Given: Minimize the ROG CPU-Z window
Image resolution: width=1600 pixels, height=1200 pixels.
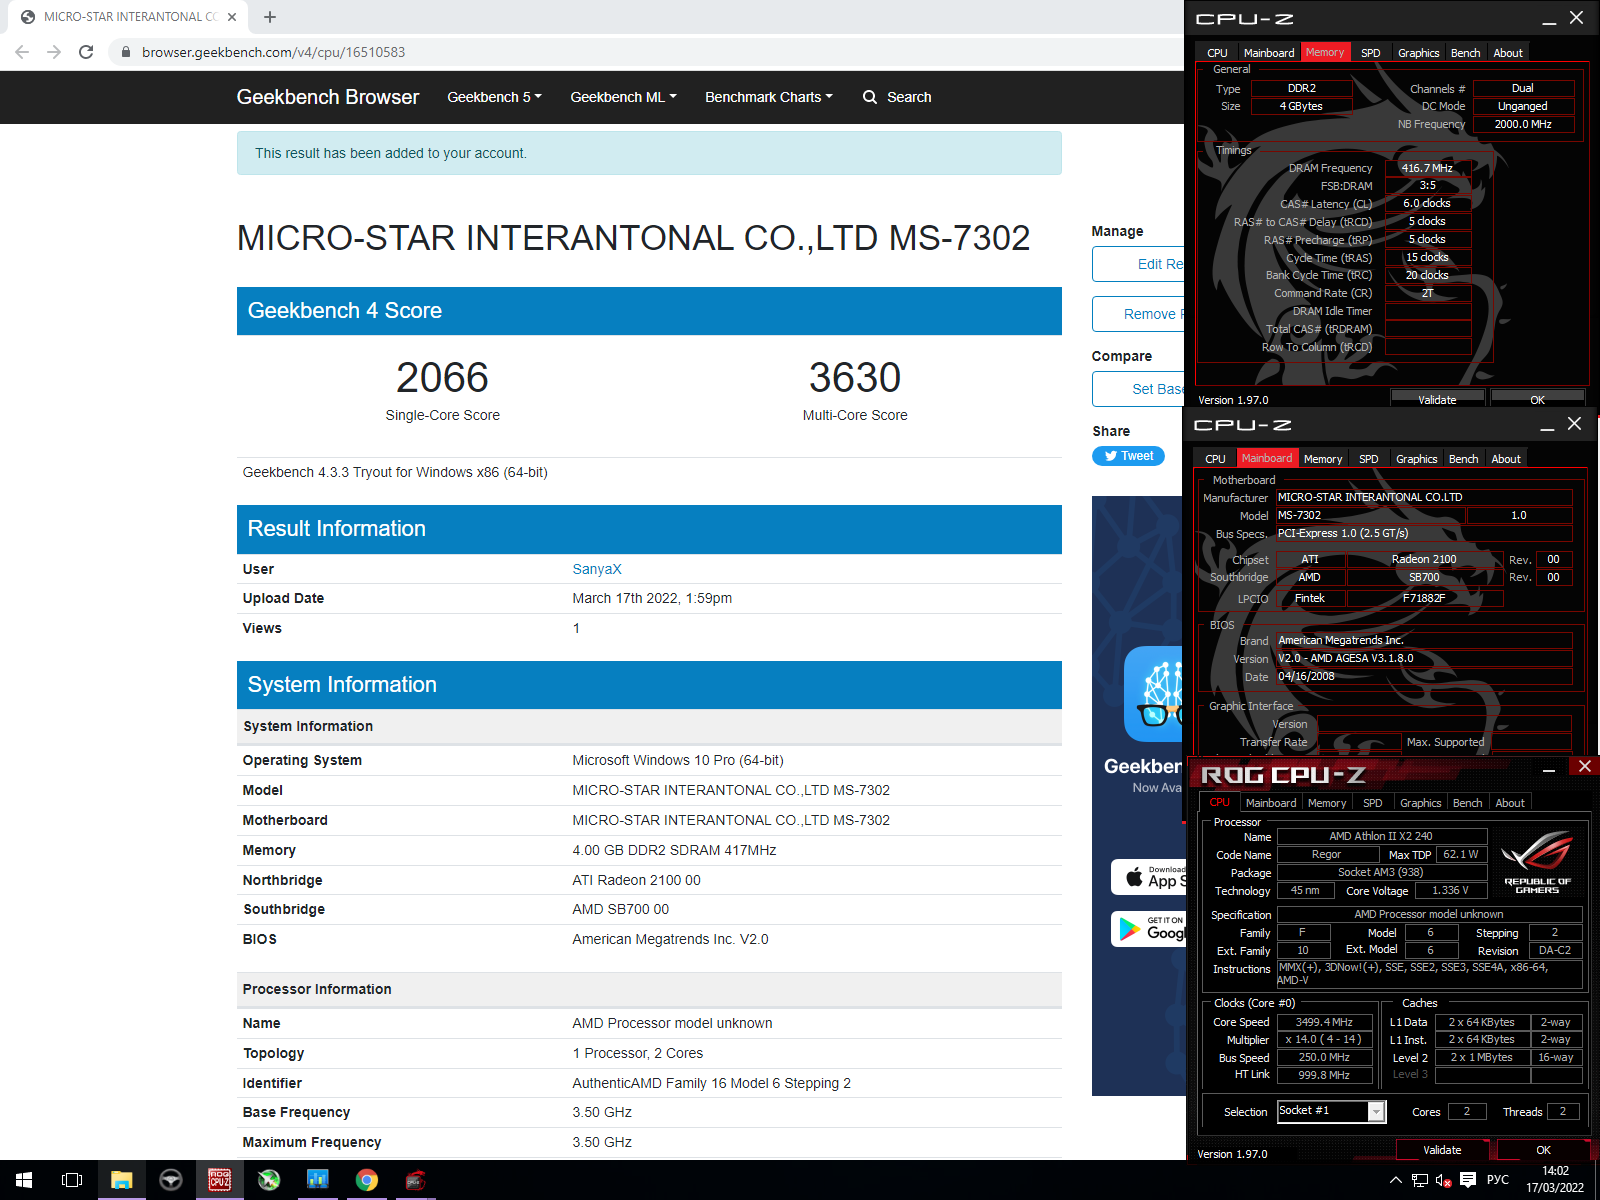Looking at the screenshot, I should [1548, 767].
